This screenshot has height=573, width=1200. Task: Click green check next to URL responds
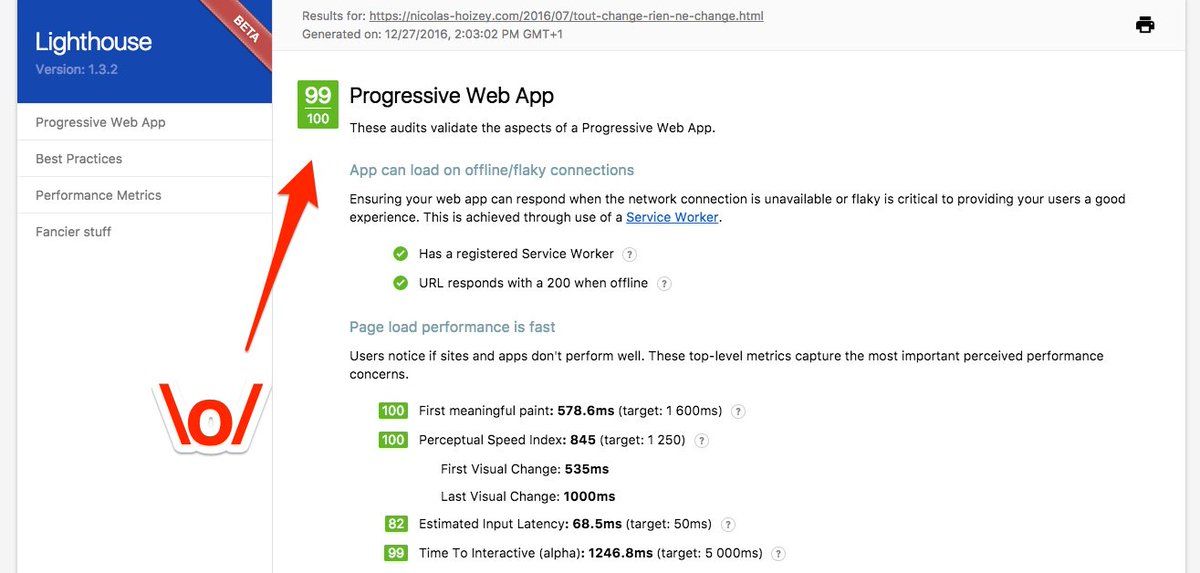tap(401, 283)
